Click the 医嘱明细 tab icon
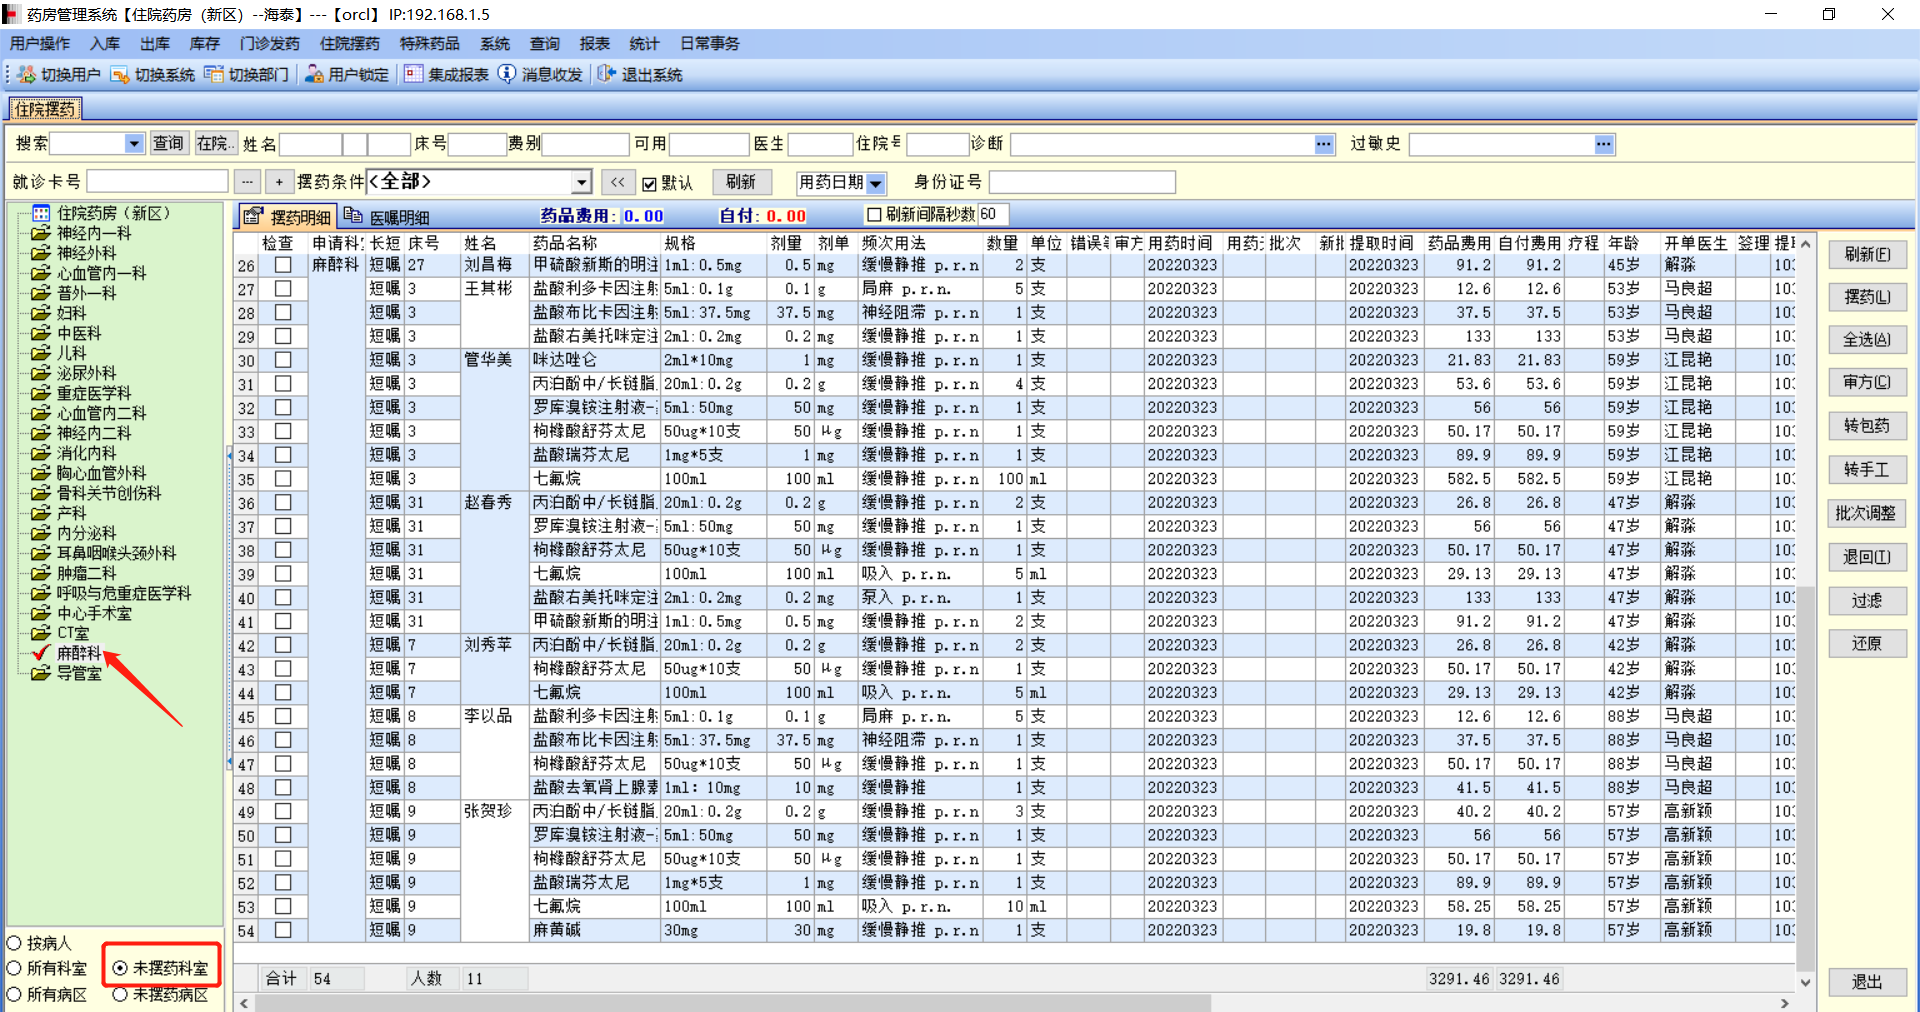 [353, 215]
